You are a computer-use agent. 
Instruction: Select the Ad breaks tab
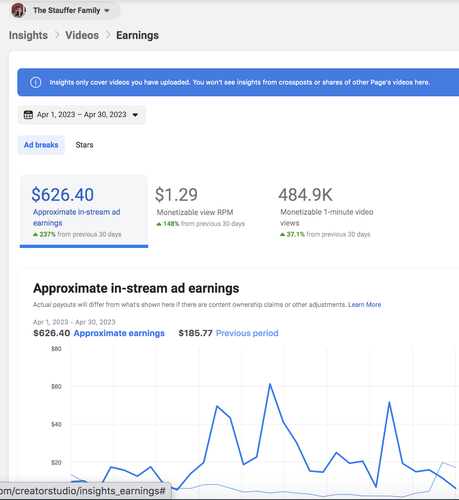[41, 145]
